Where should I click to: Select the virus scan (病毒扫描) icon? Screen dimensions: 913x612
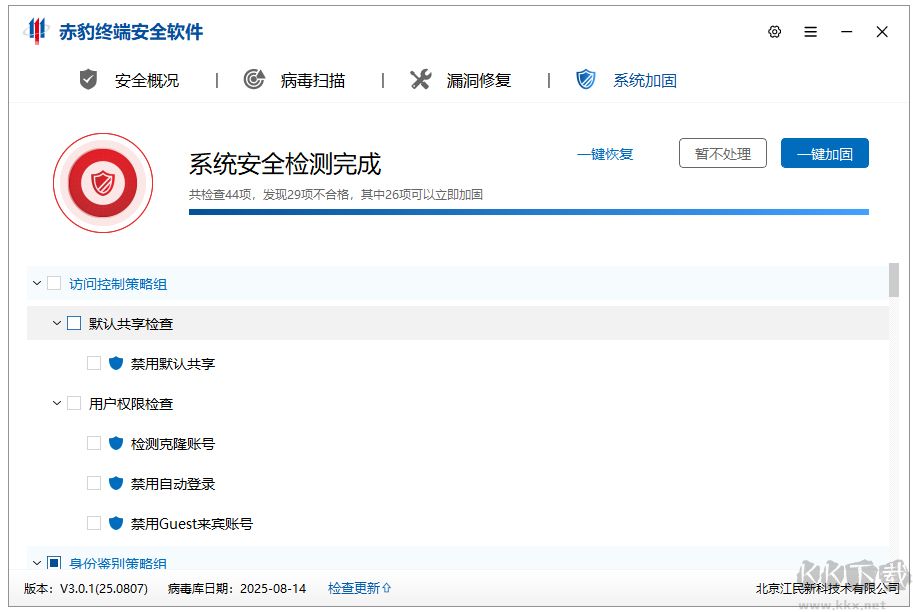tap(254, 80)
